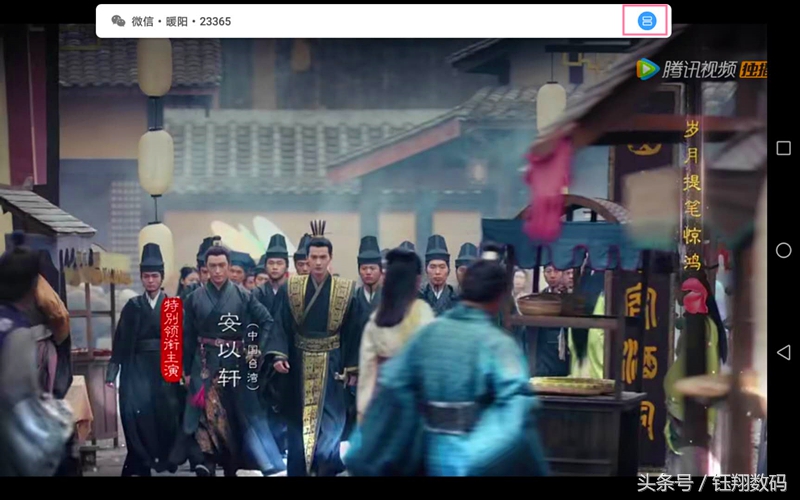Viewport: 800px width, 500px height.
Task: Tap the blue split-screen icon in notification
Action: (647, 21)
